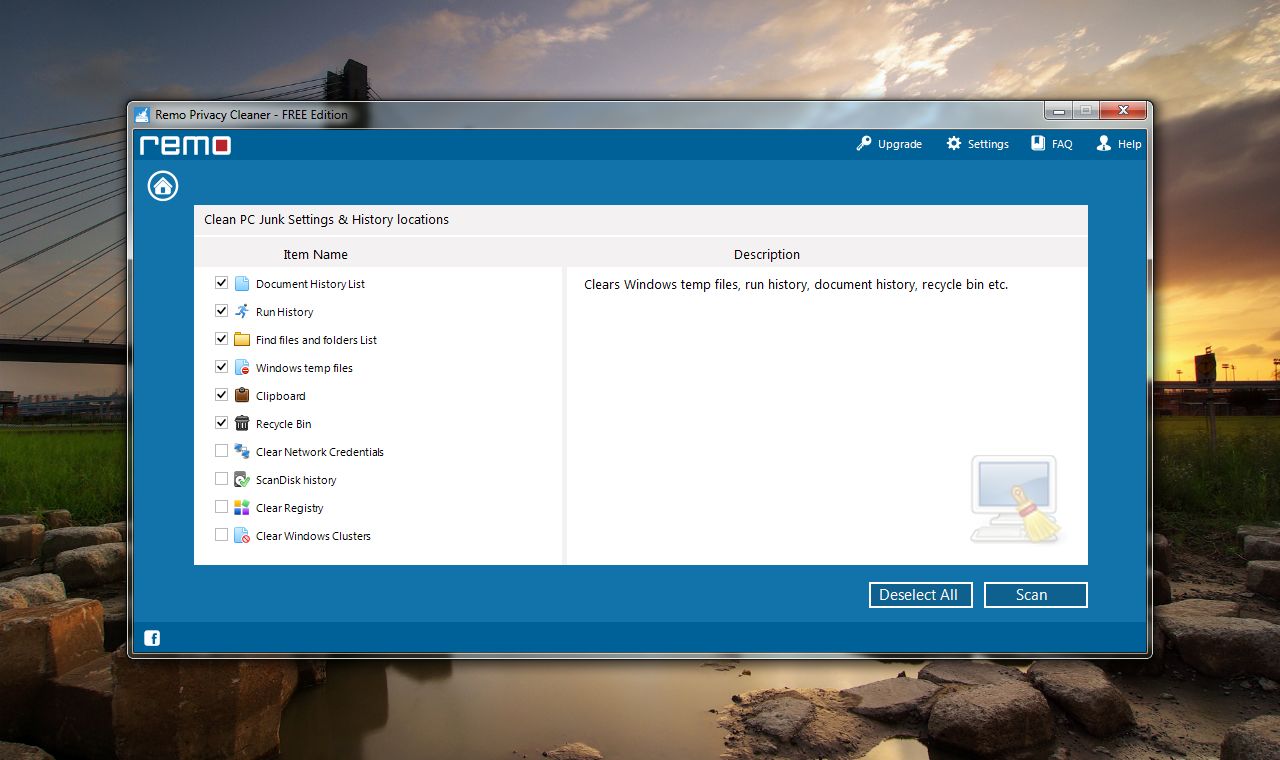Select Clear Registry label
Viewport: 1280px width, 760px height.
click(x=289, y=508)
